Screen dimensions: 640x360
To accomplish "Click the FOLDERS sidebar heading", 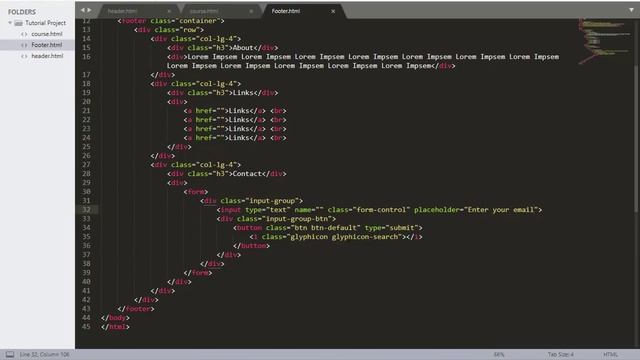I will pos(22,12).
